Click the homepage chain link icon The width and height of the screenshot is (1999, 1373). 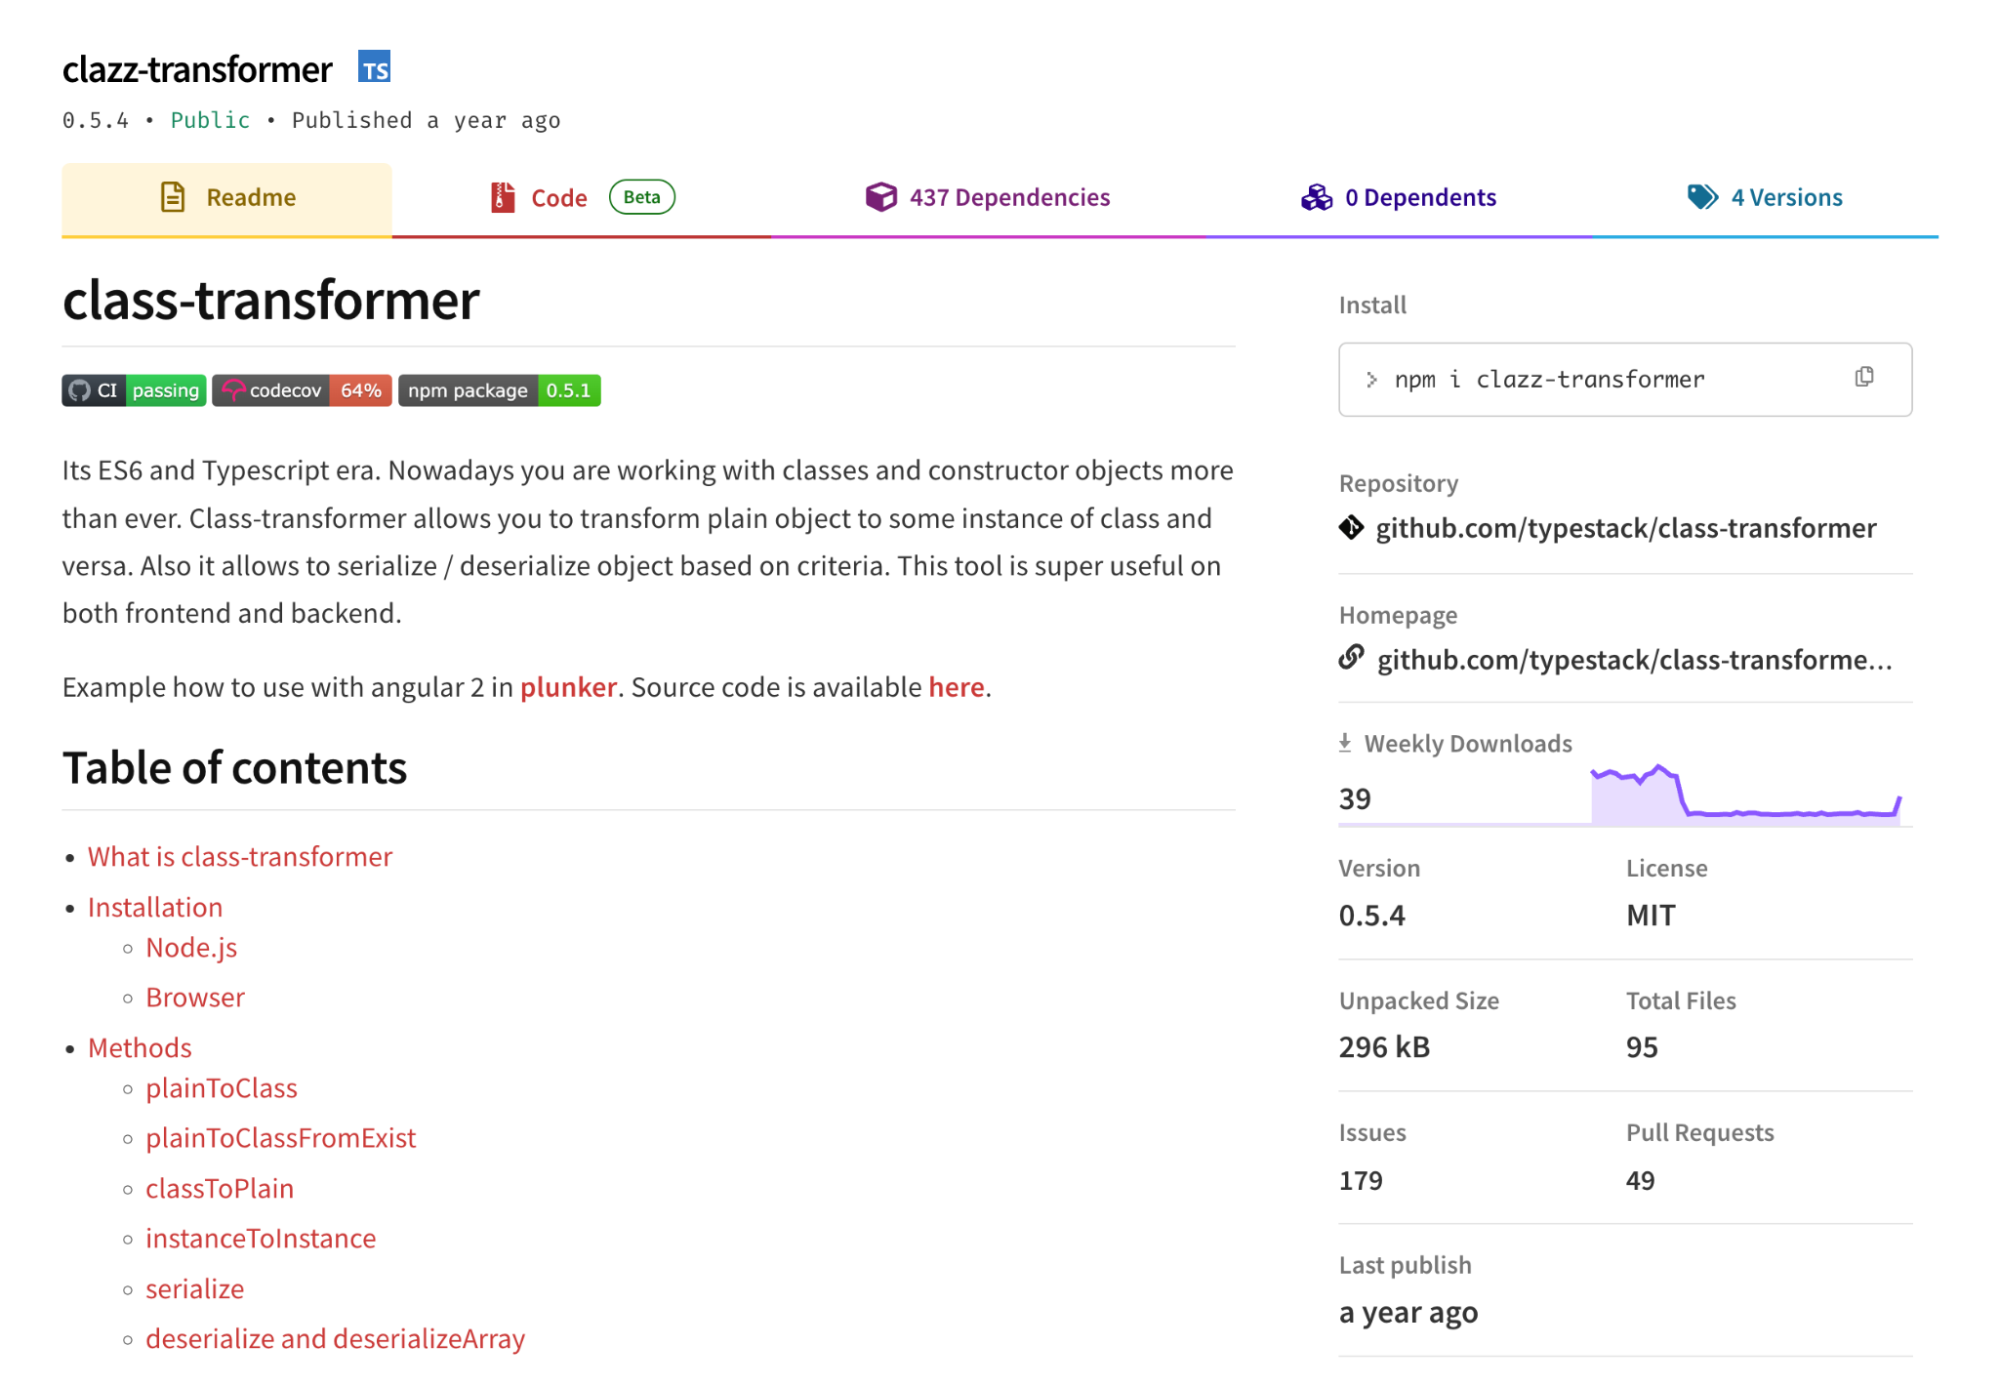pyautogui.click(x=1351, y=658)
